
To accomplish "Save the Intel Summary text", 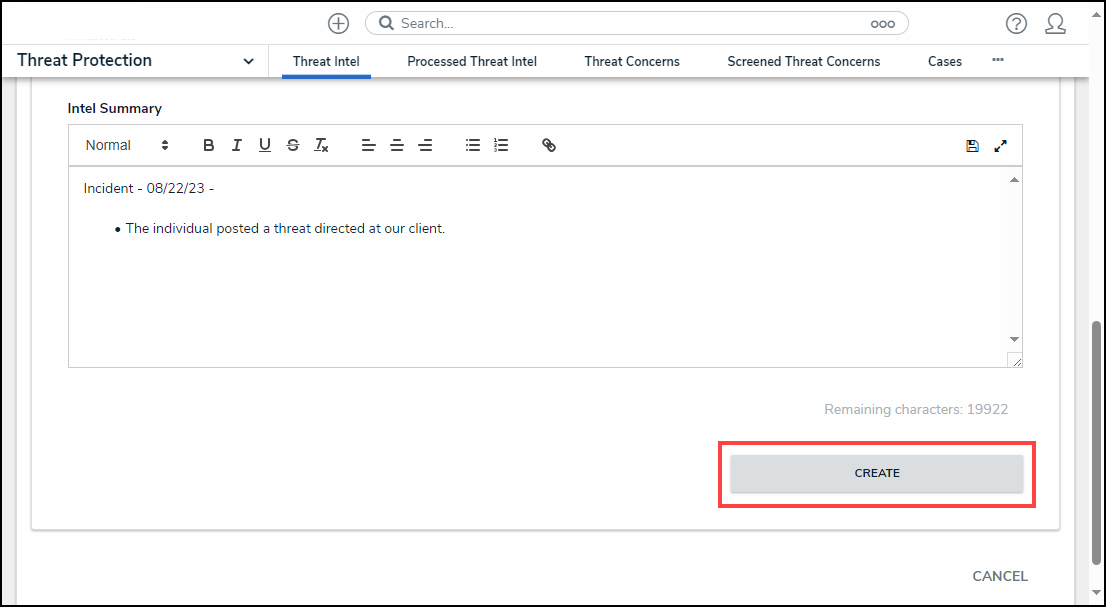I will 972,146.
